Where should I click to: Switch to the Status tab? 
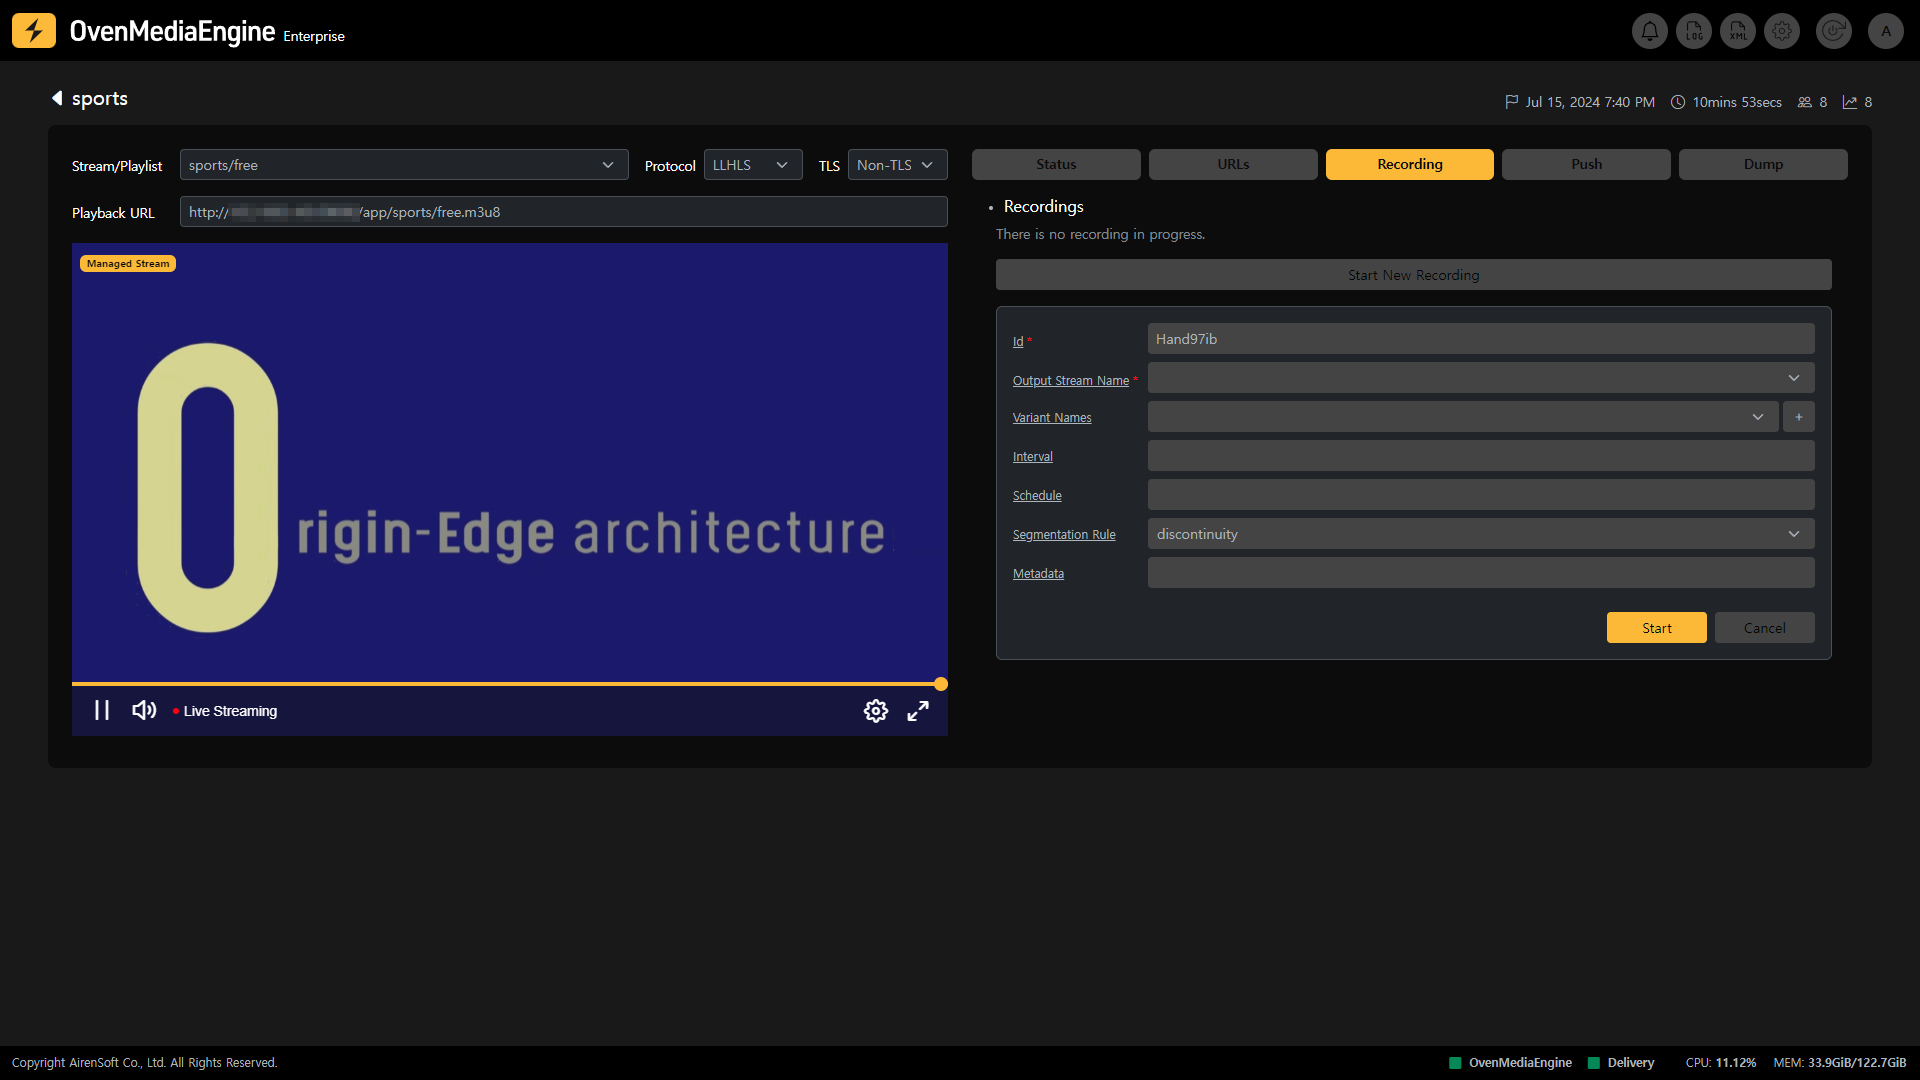pyautogui.click(x=1056, y=164)
